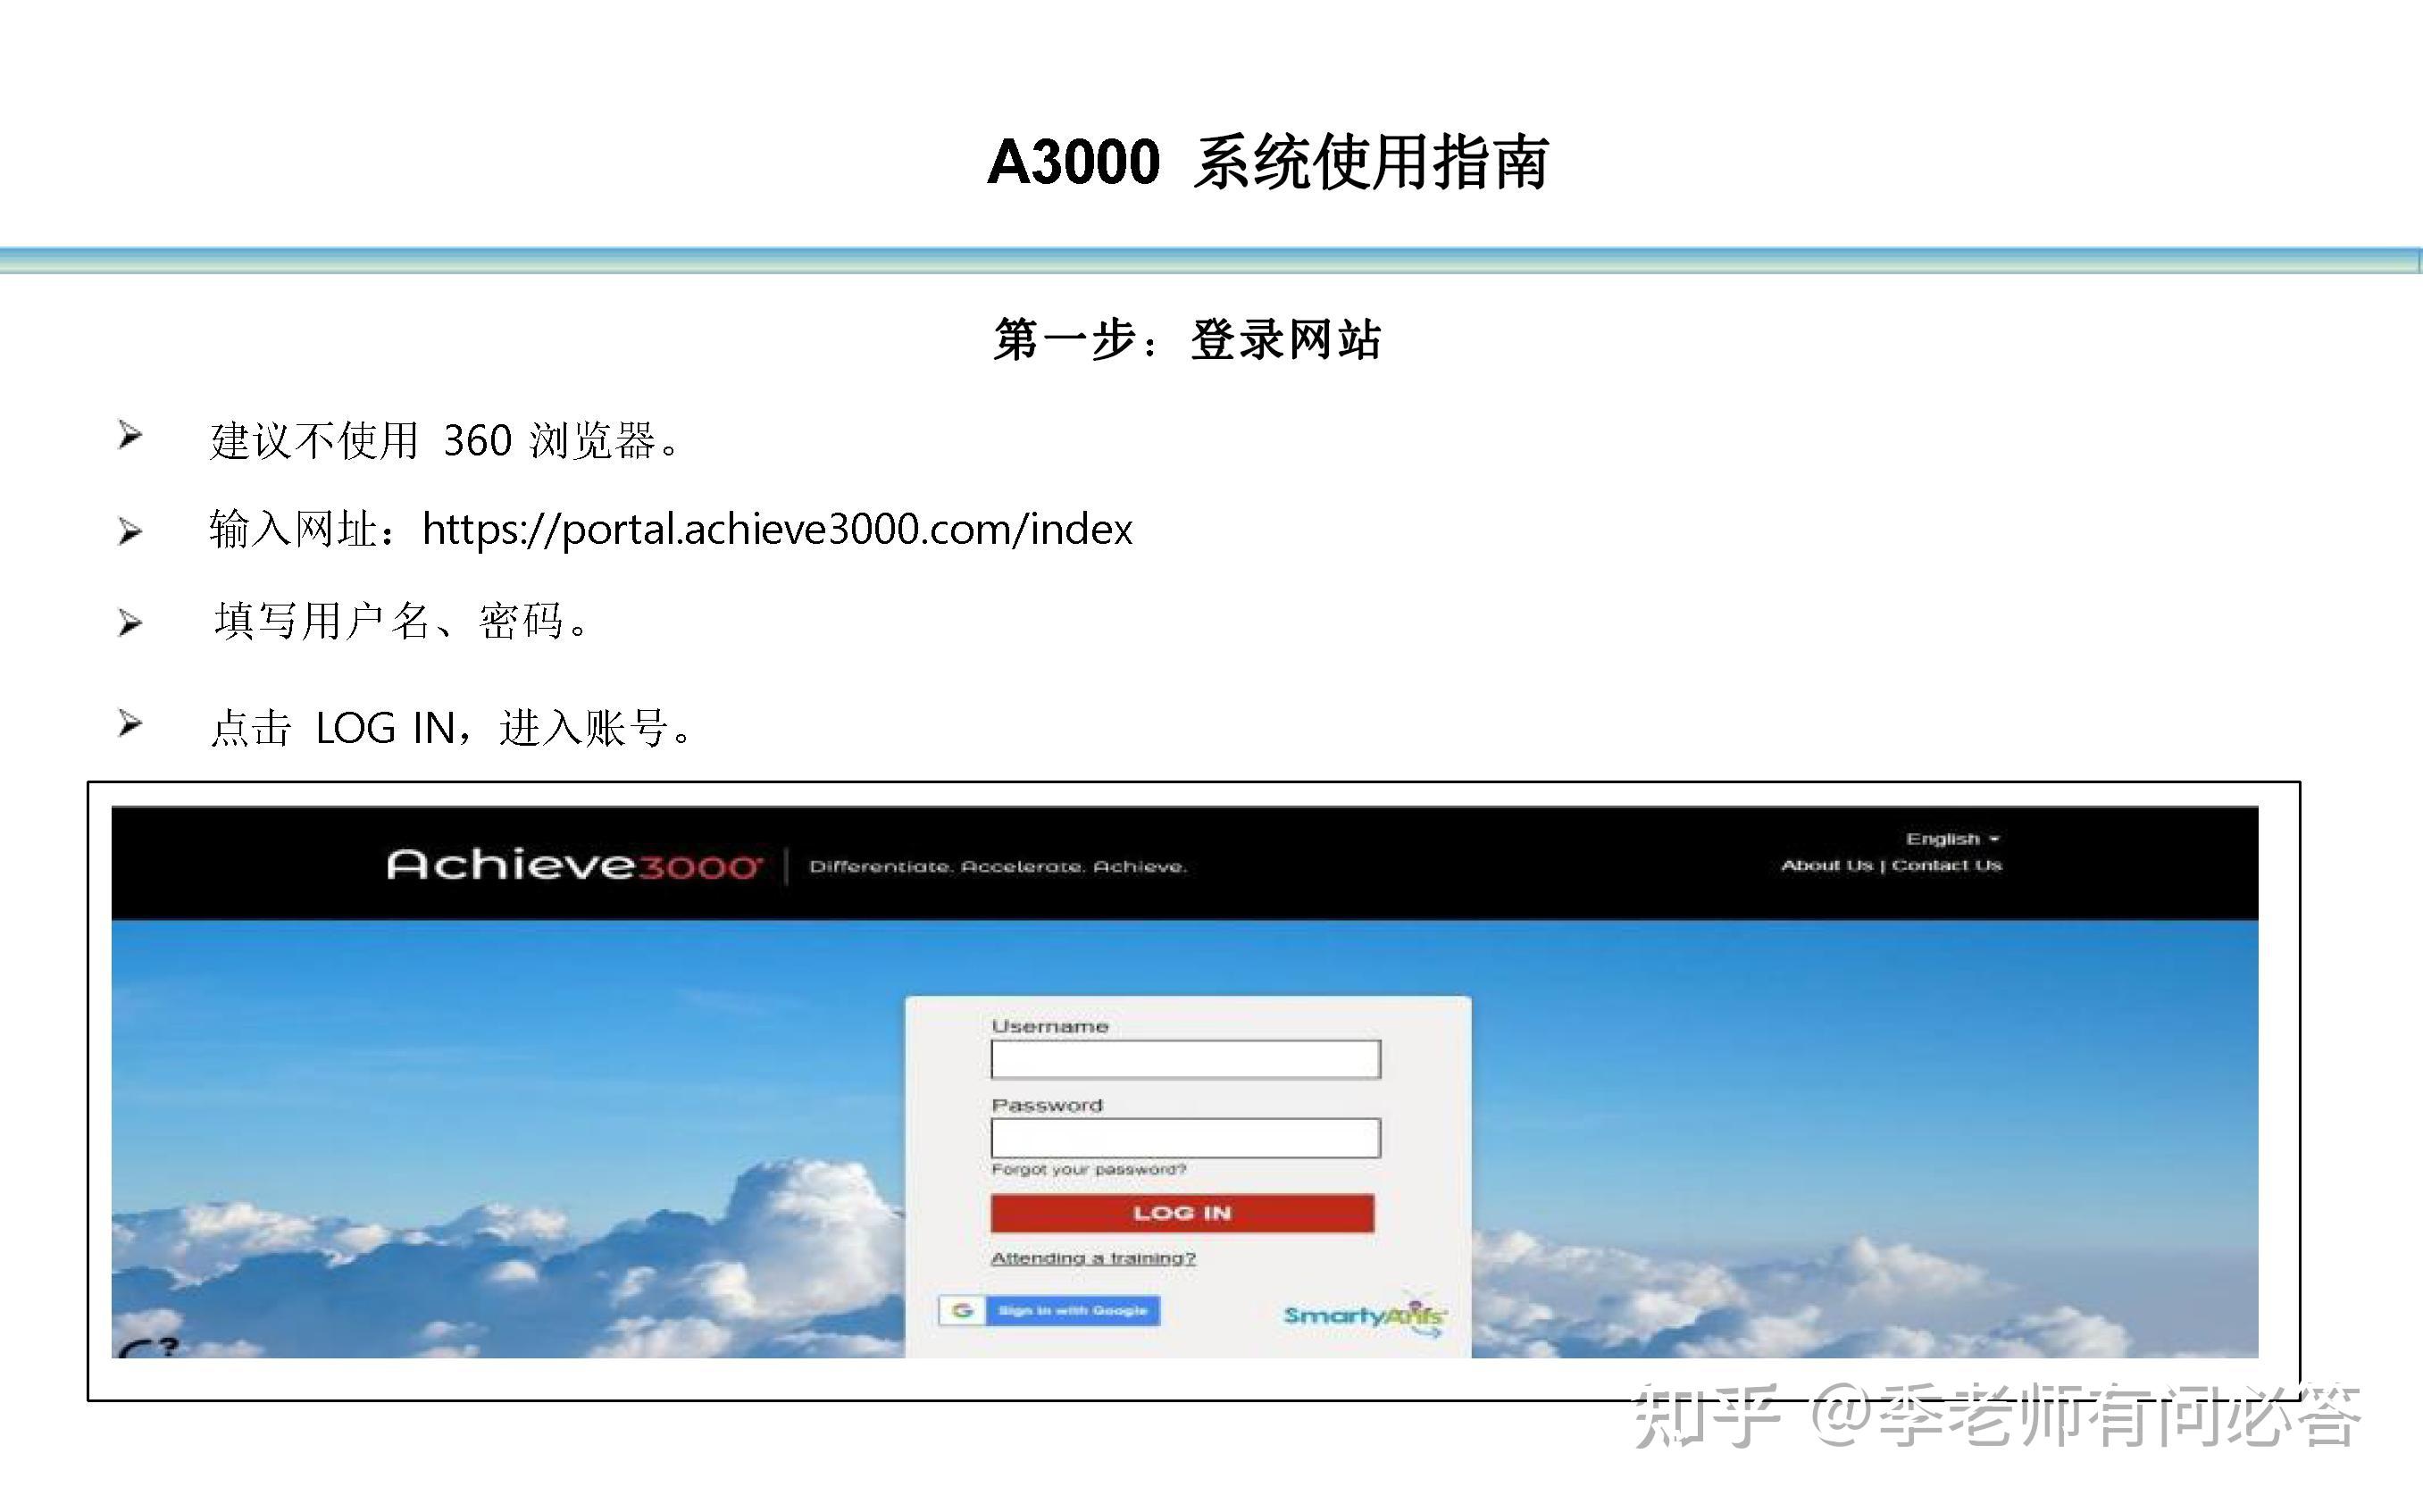
Task: Click the Achieve3000 logo
Action: (x=575, y=862)
